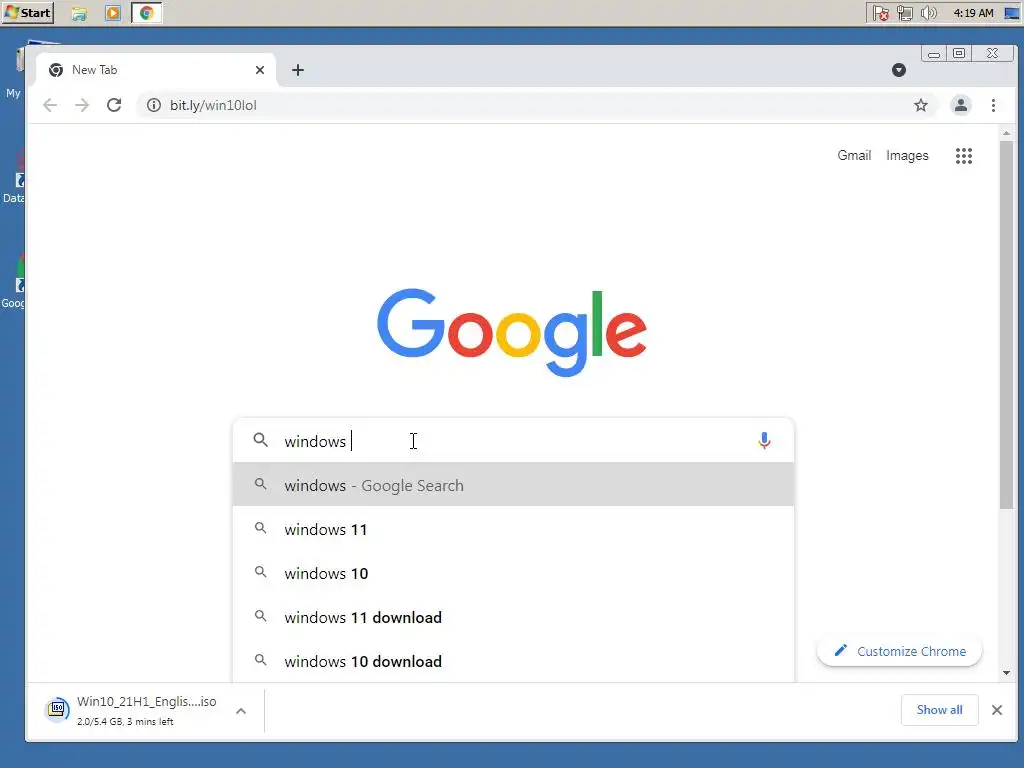Launch the media player taskbar icon
This screenshot has width=1024, height=768.
[x=113, y=13]
